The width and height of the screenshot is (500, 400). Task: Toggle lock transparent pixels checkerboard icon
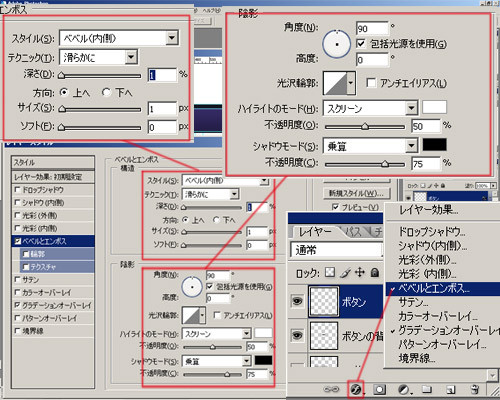[330, 273]
